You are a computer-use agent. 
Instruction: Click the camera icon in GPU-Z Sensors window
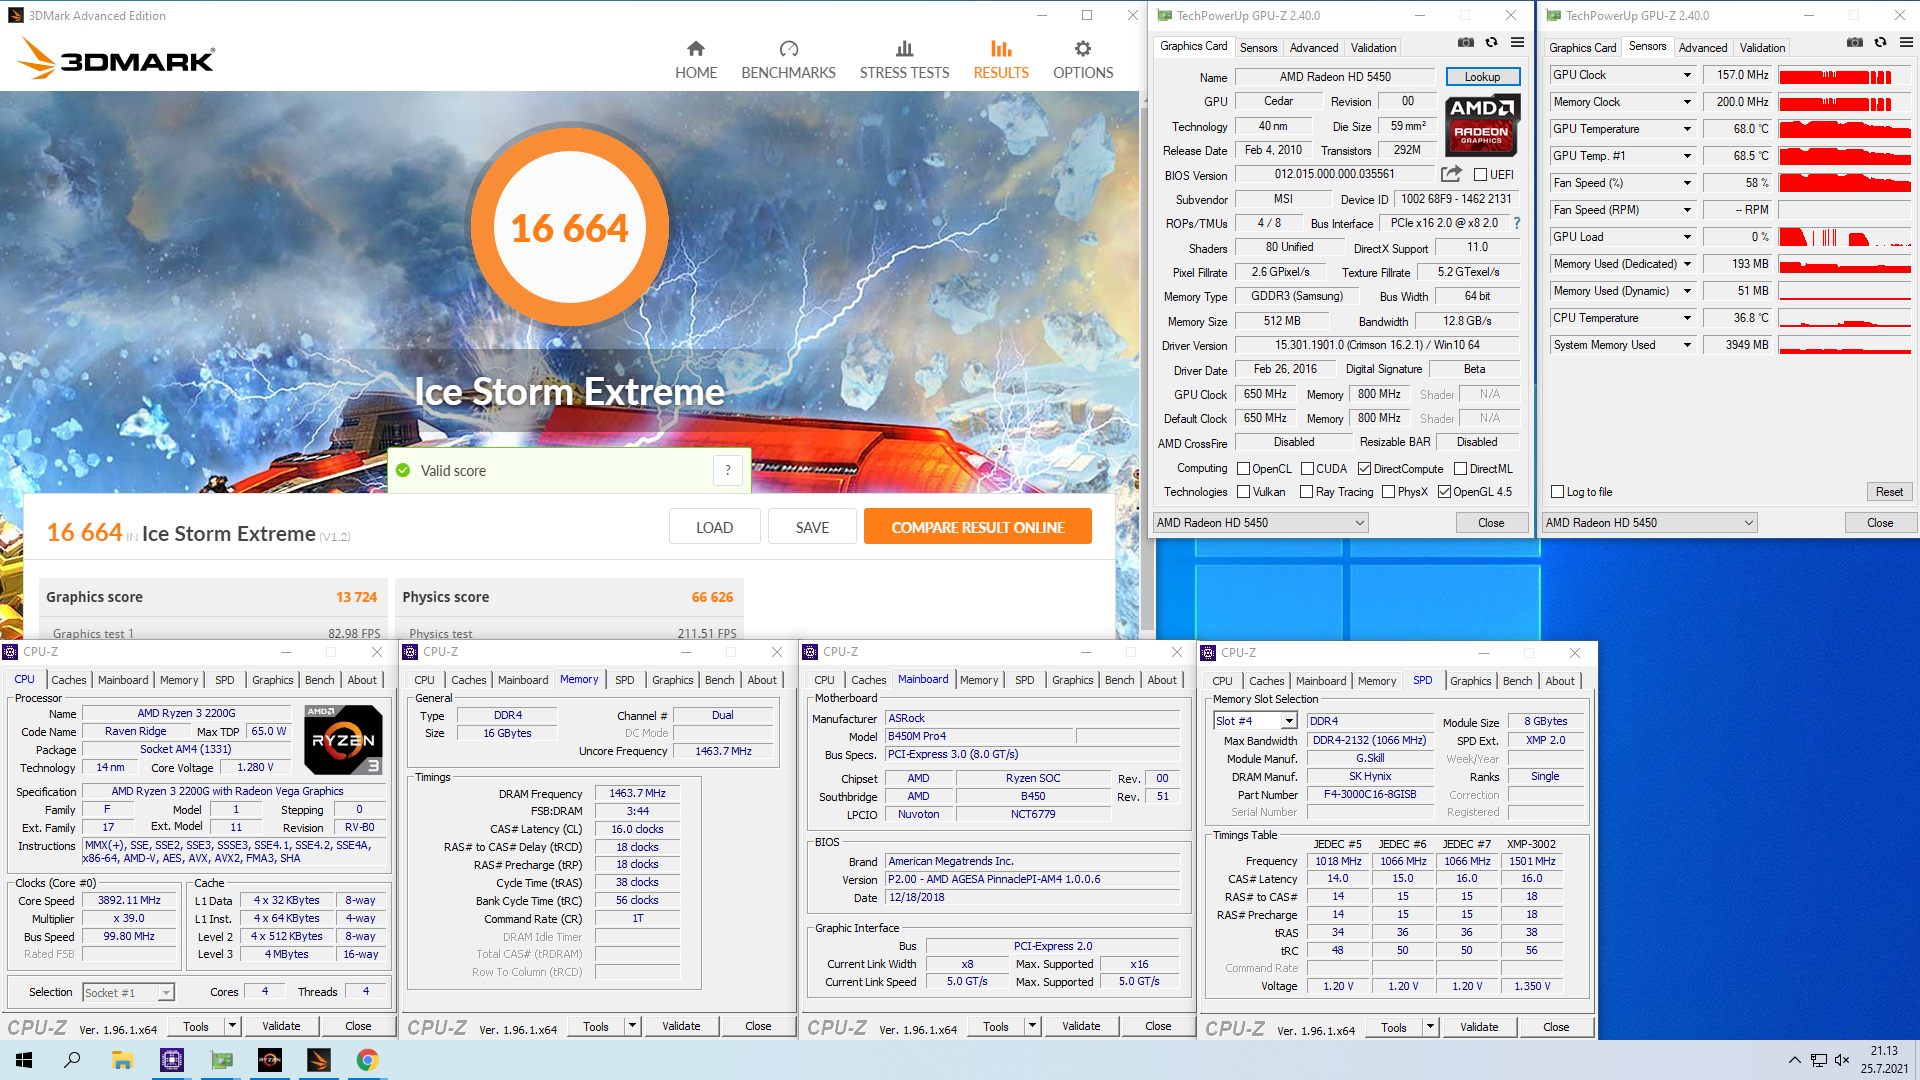(1854, 43)
